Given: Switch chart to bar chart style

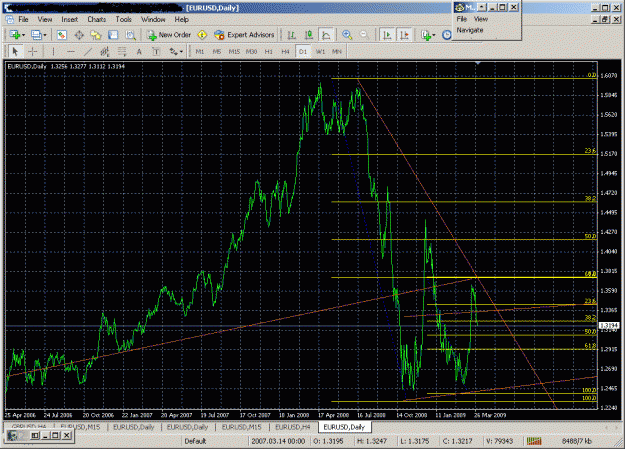Looking at the screenshot, I should point(291,35).
